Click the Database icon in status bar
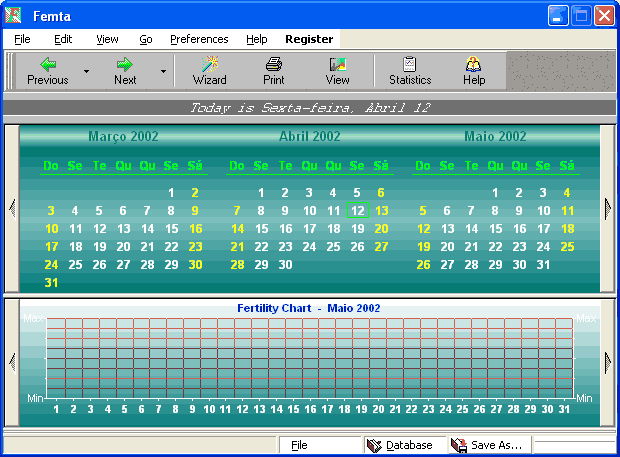 tap(374, 446)
